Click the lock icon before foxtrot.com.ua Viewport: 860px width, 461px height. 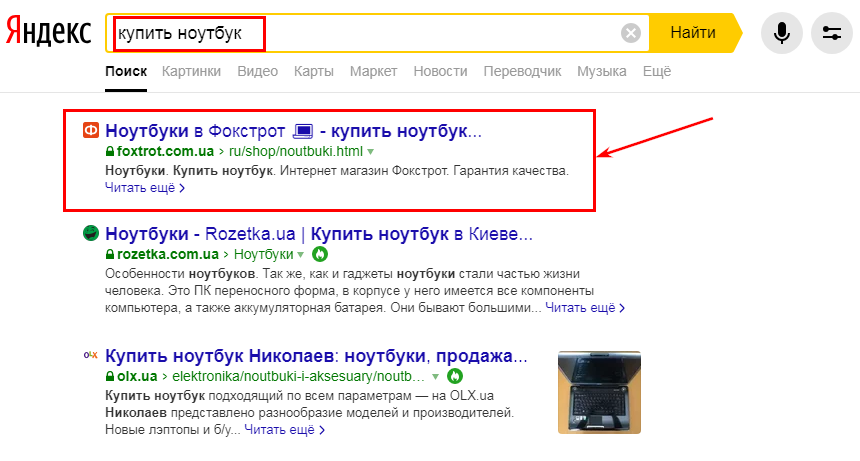click(110, 151)
